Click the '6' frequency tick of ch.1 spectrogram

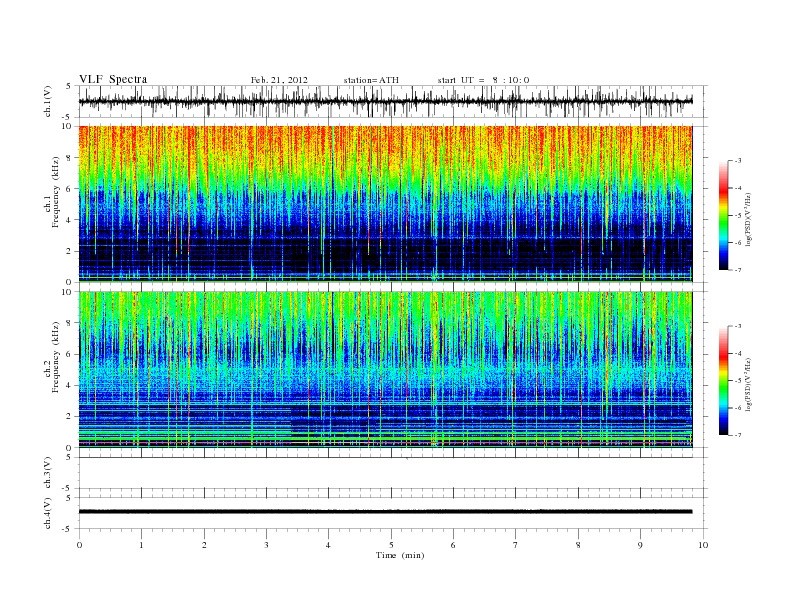(x=69, y=188)
